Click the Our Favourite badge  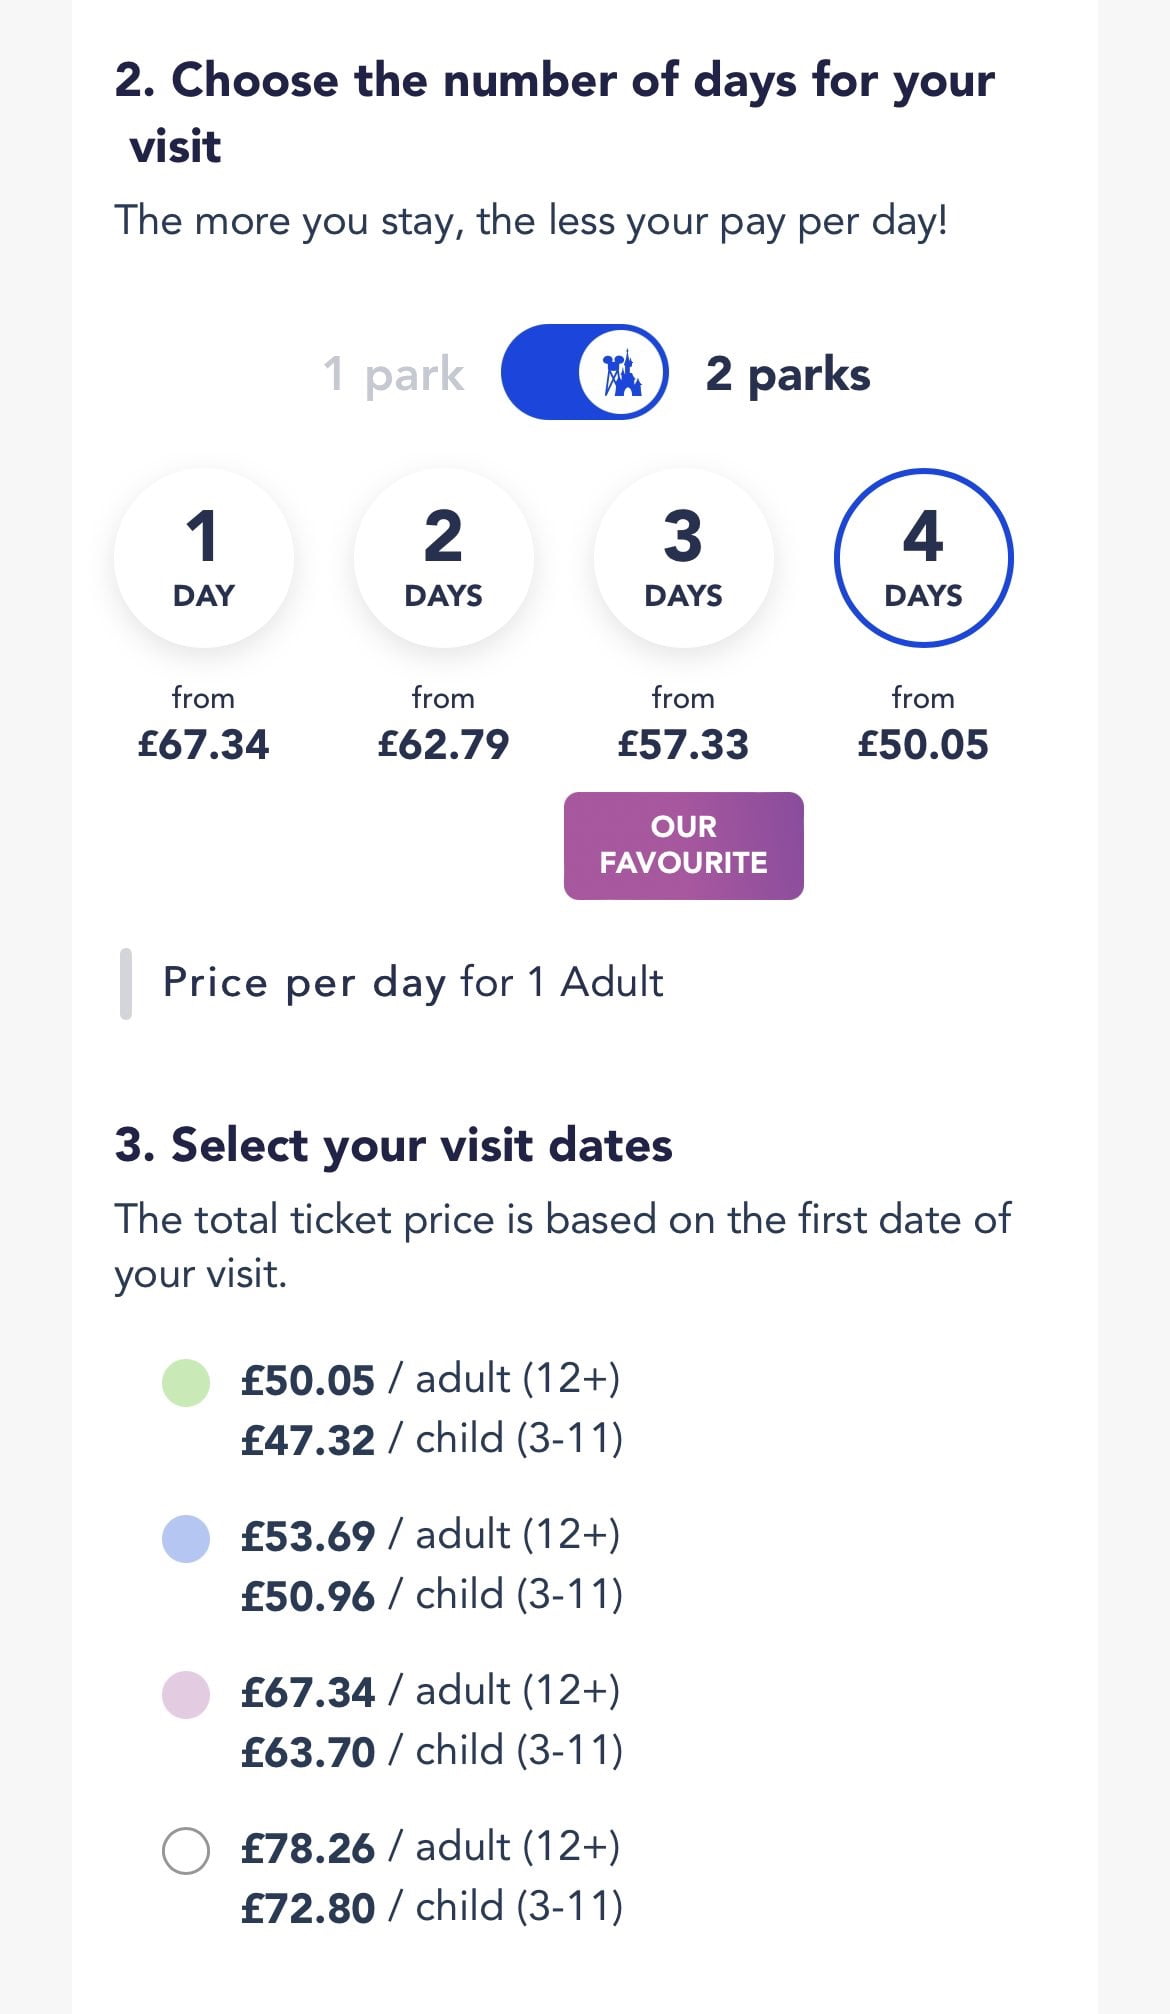tap(684, 845)
